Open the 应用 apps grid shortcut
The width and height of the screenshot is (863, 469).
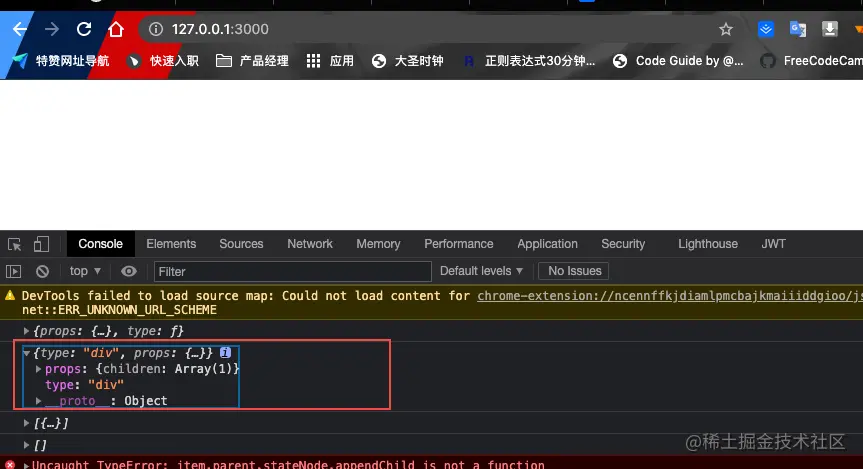[330, 61]
